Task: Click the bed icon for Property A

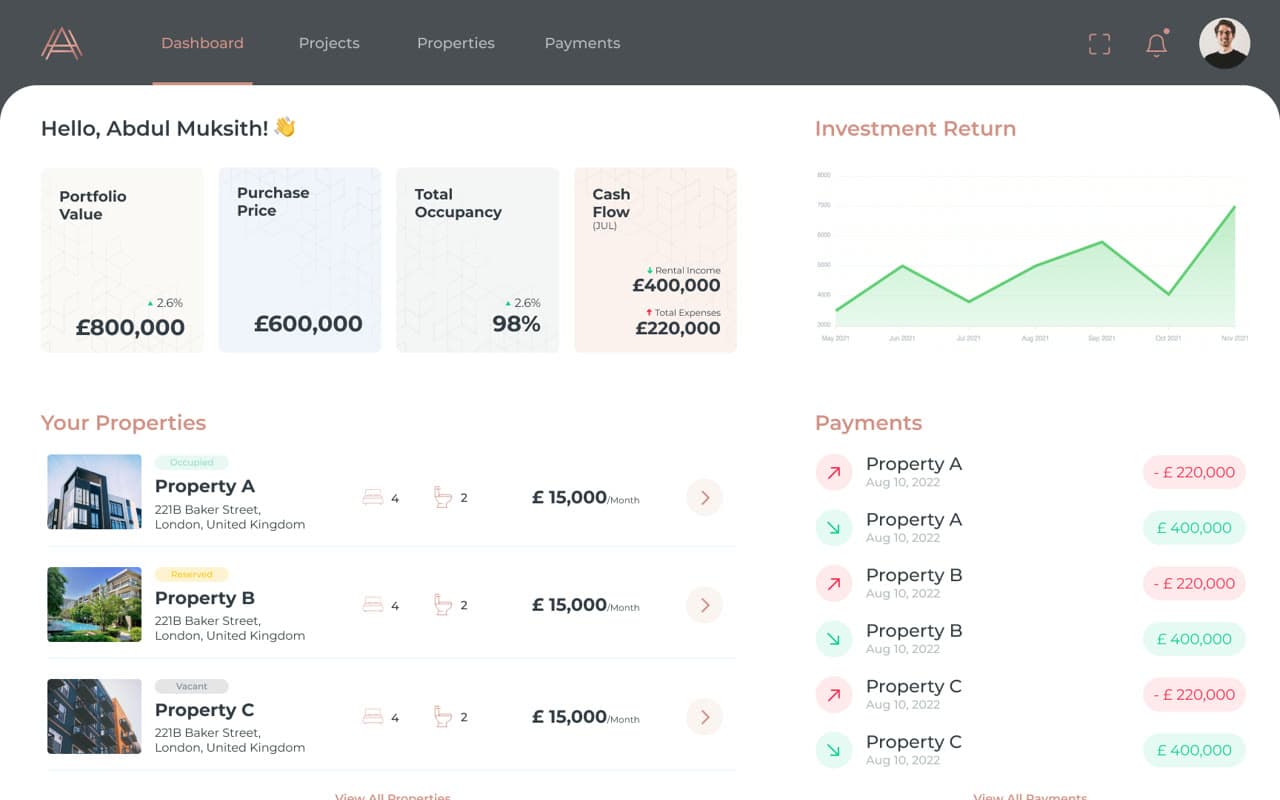Action: (x=373, y=497)
